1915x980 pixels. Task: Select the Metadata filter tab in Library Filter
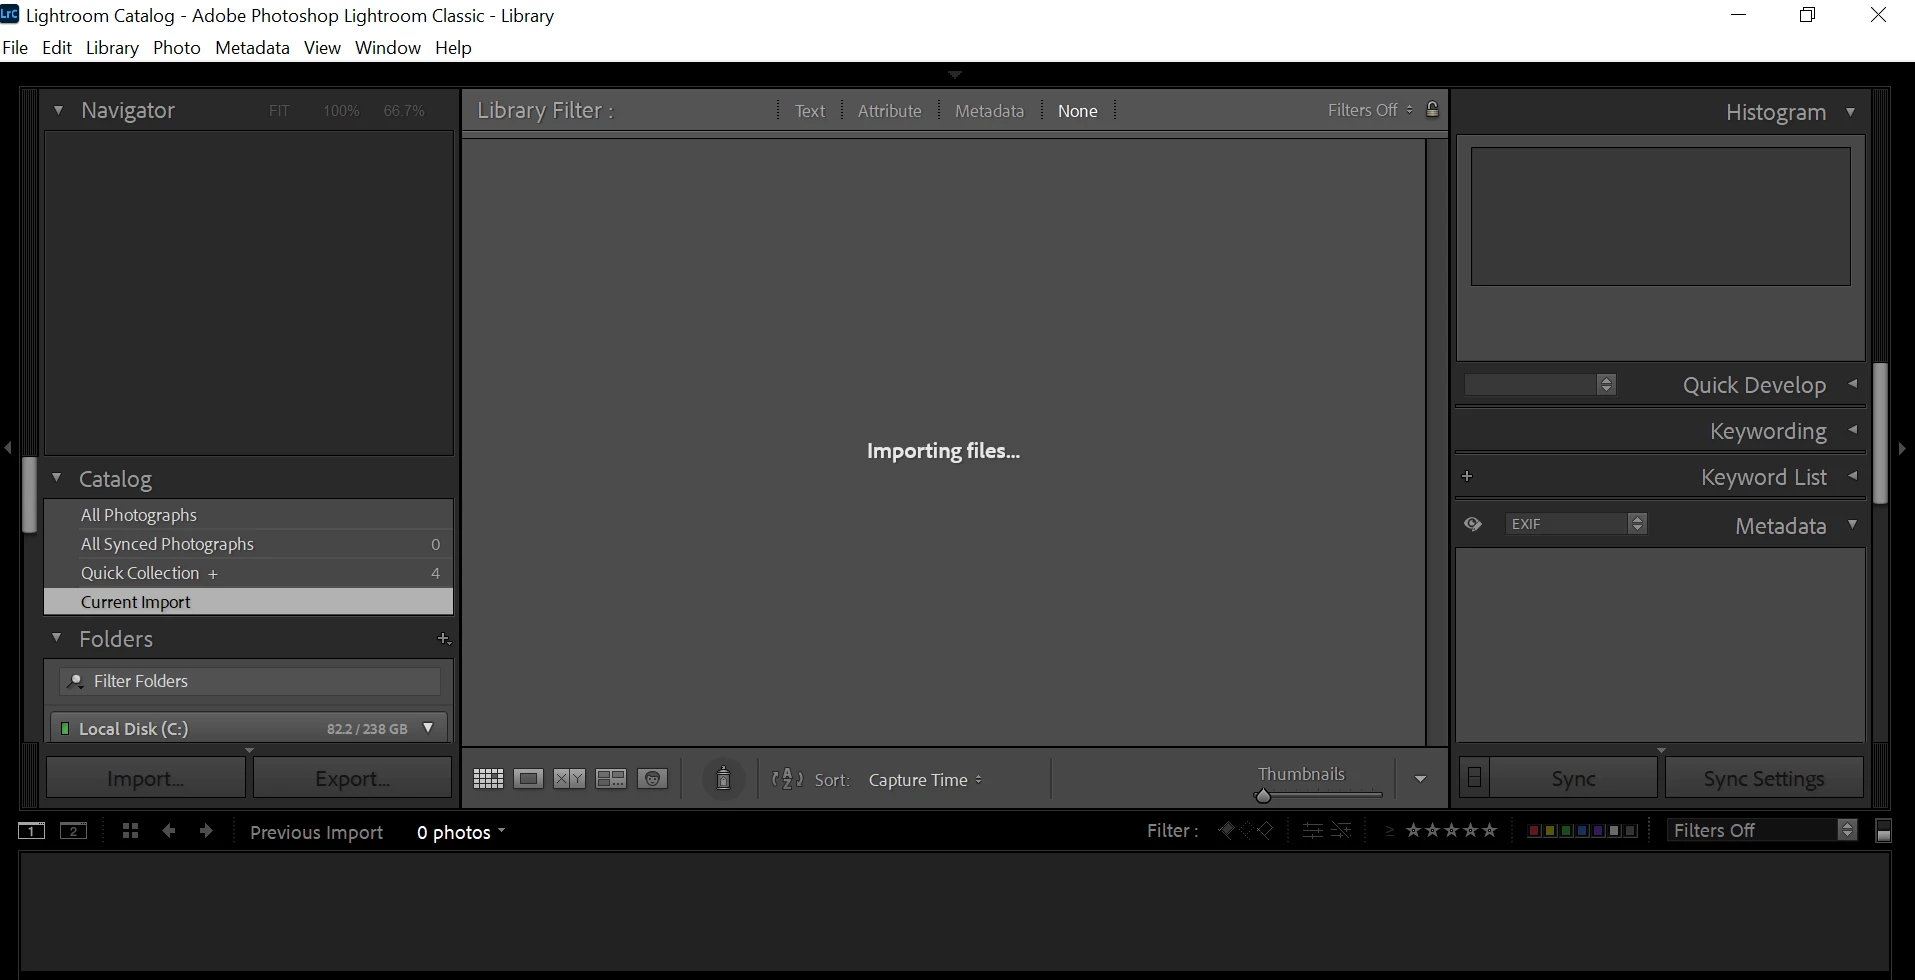pyautogui.click(x=989, y=111)
